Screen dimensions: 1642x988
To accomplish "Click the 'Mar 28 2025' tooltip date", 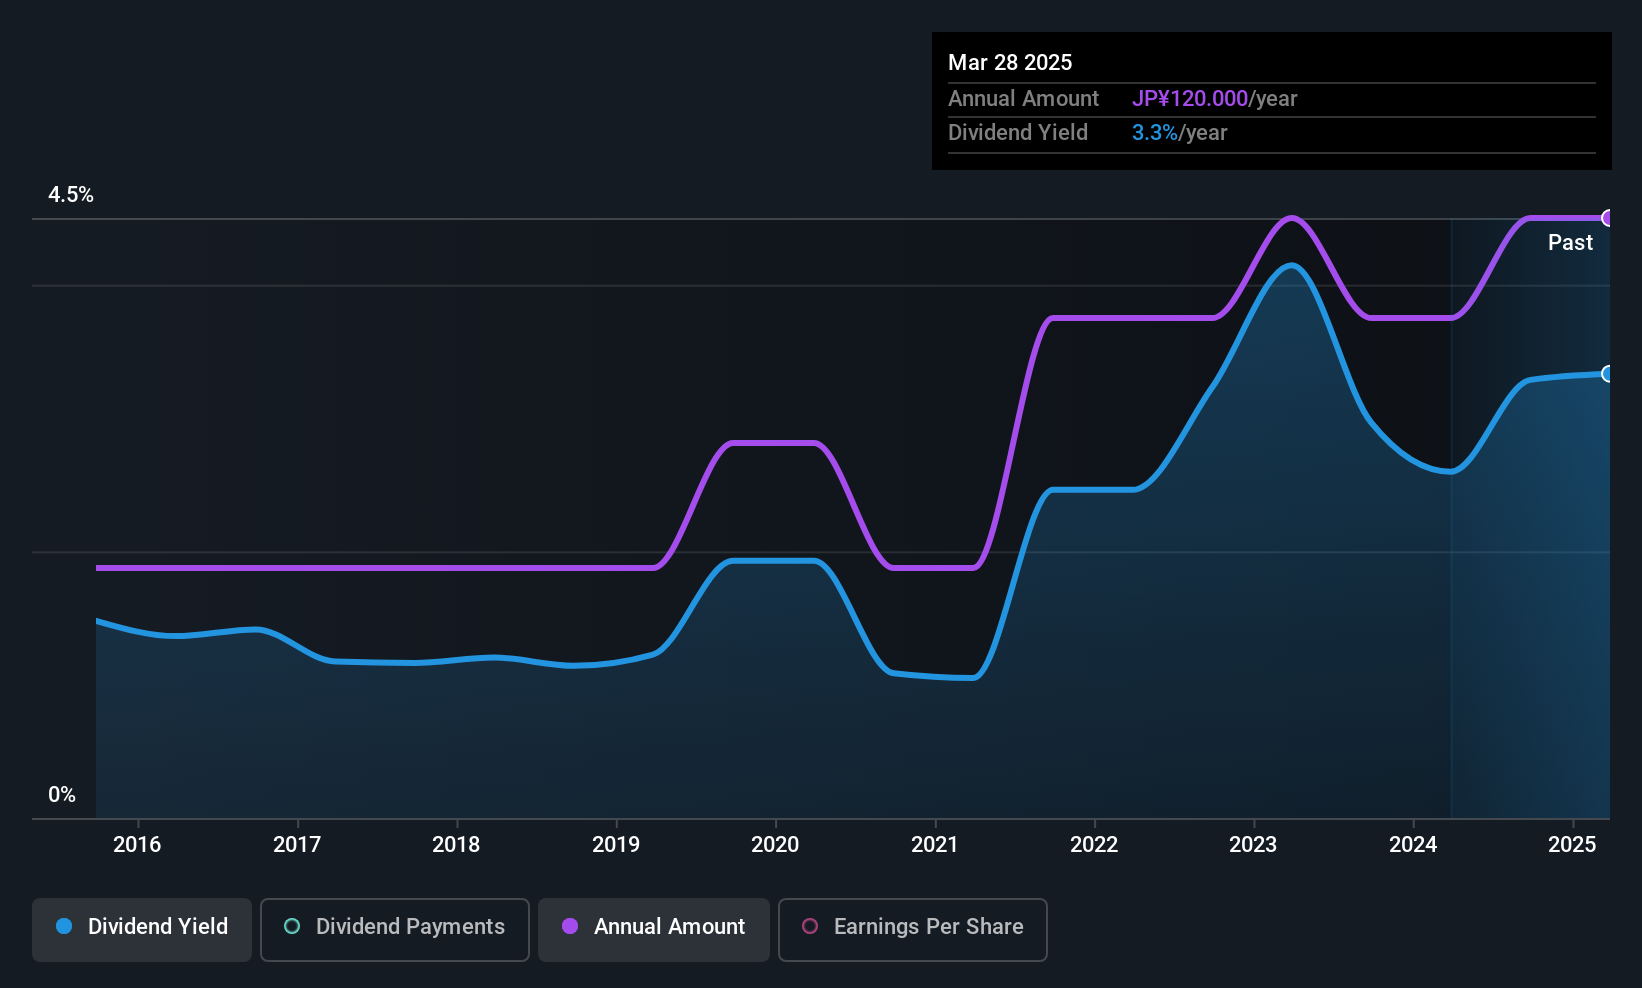I will [x=1010, y=62].
